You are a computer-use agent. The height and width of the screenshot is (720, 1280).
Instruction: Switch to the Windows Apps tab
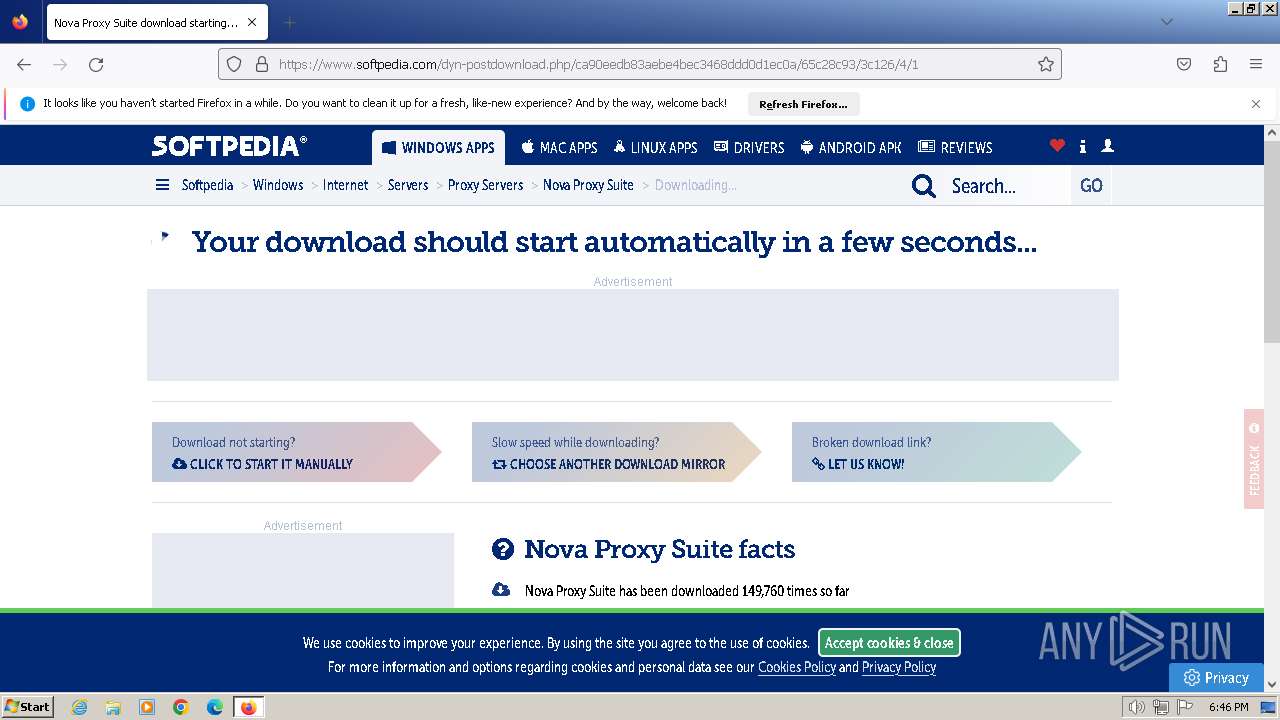coord(438,147)
